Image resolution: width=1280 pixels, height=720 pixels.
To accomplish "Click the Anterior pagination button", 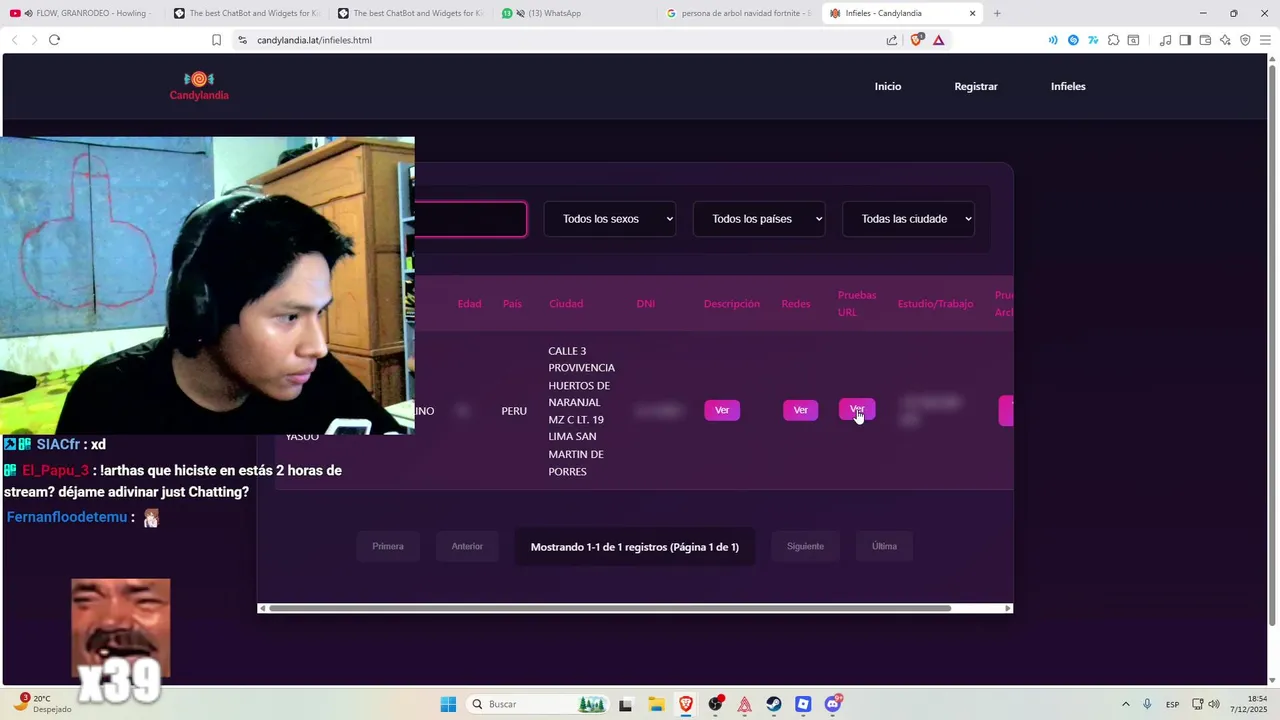I will click(467, 546).
